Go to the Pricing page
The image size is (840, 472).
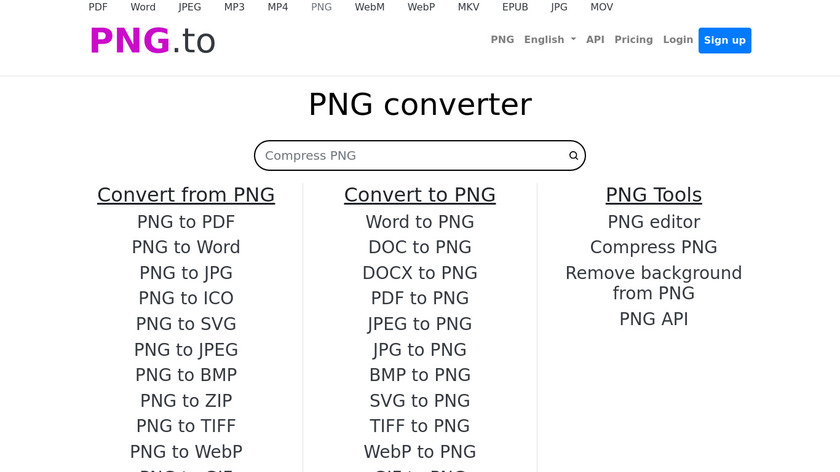coord(633,40)
